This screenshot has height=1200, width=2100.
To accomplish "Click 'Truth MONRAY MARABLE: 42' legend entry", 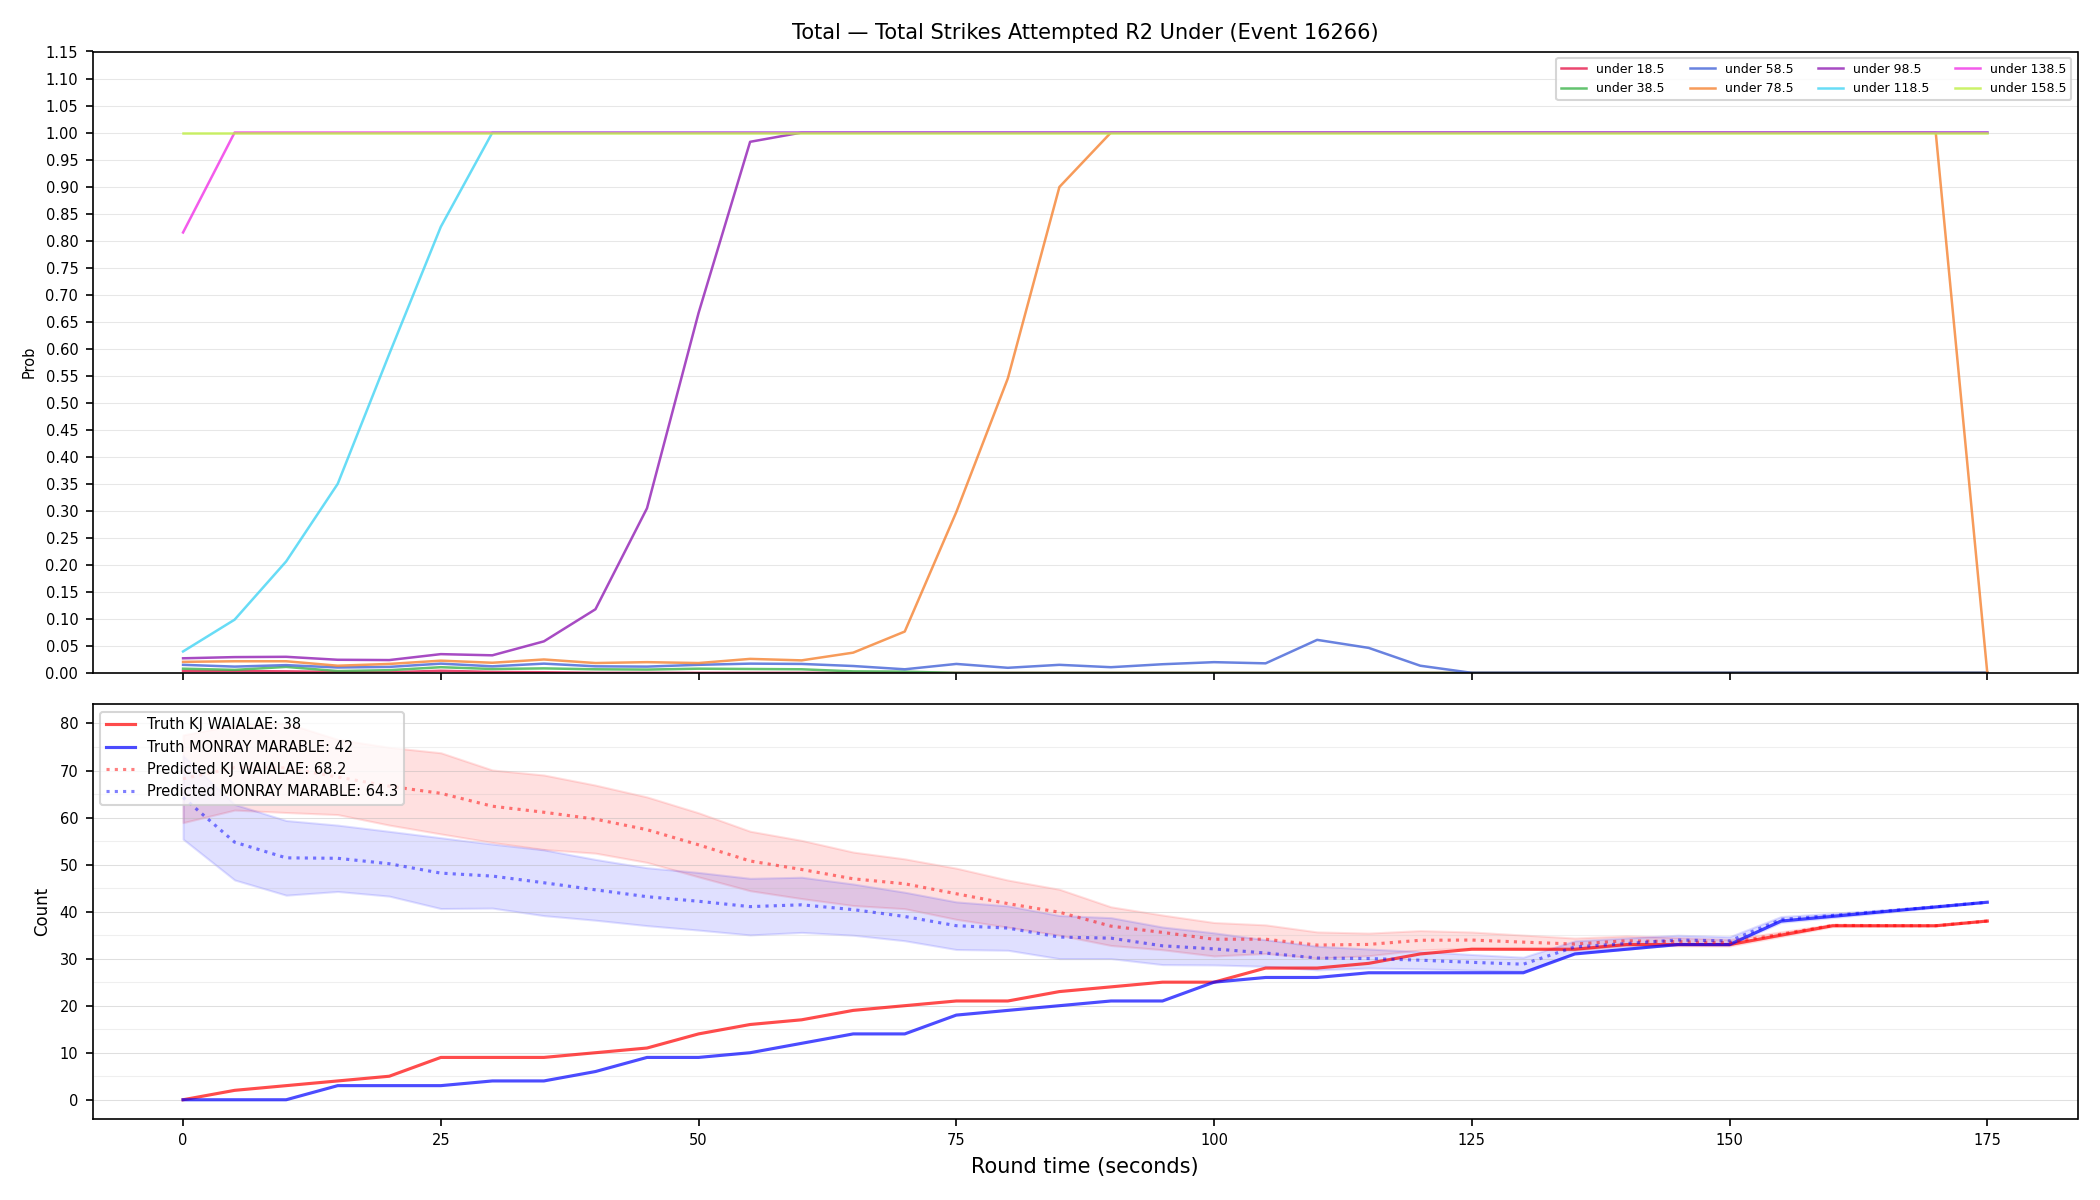I will coord(229,746).
